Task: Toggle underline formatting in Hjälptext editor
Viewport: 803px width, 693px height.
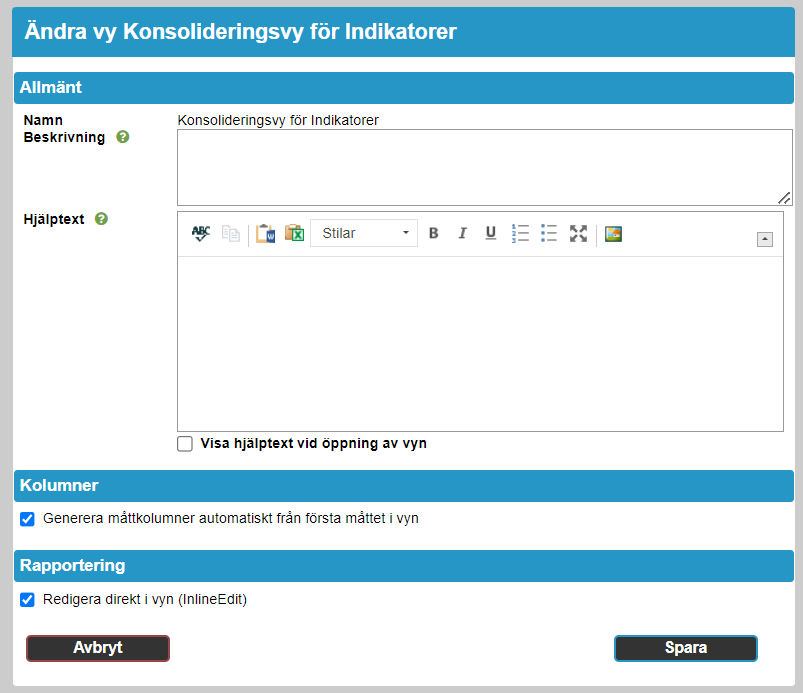Action: (x=490, y=233)
